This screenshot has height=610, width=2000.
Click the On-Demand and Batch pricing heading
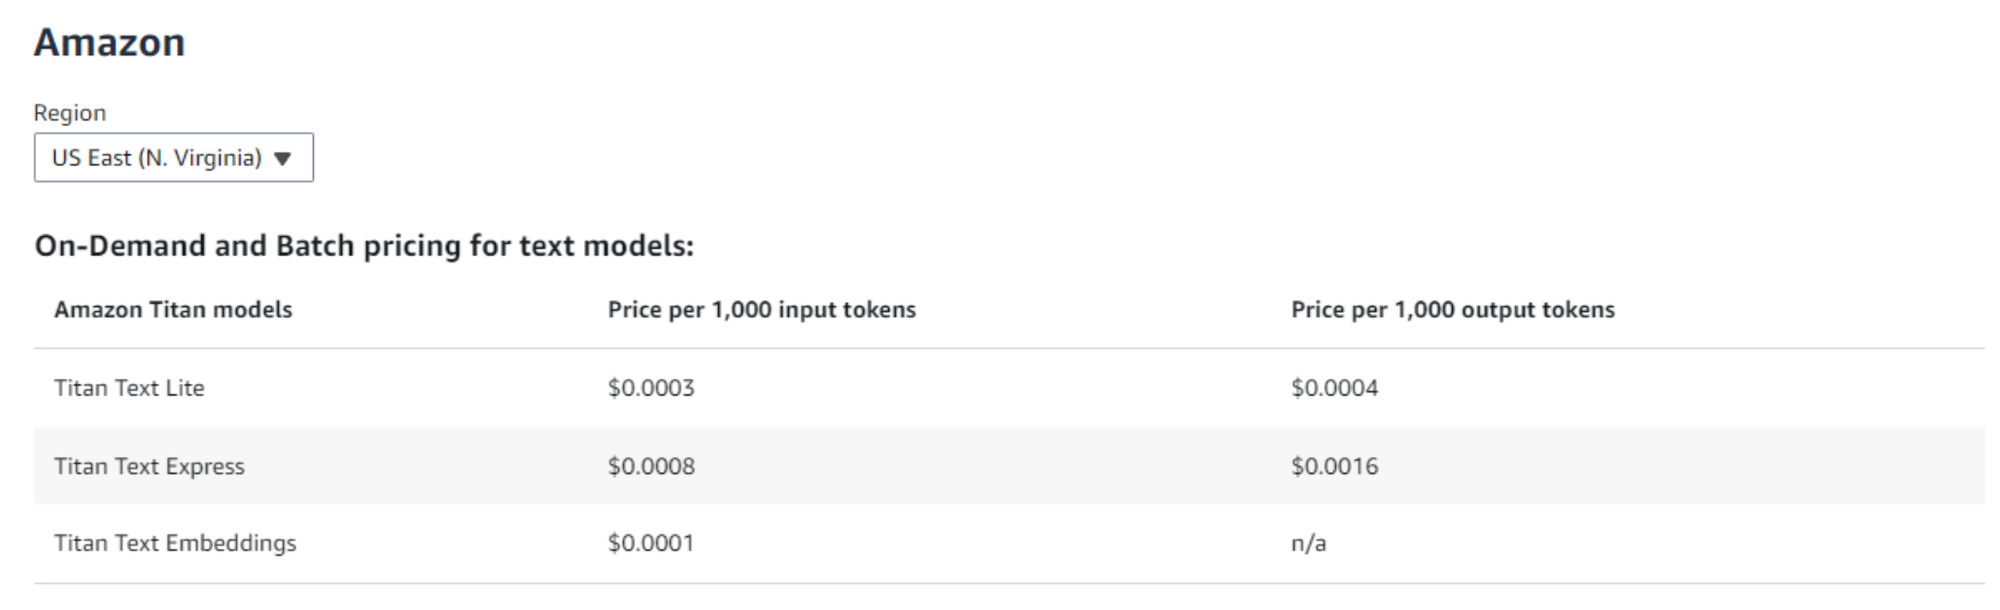[364, 246]
